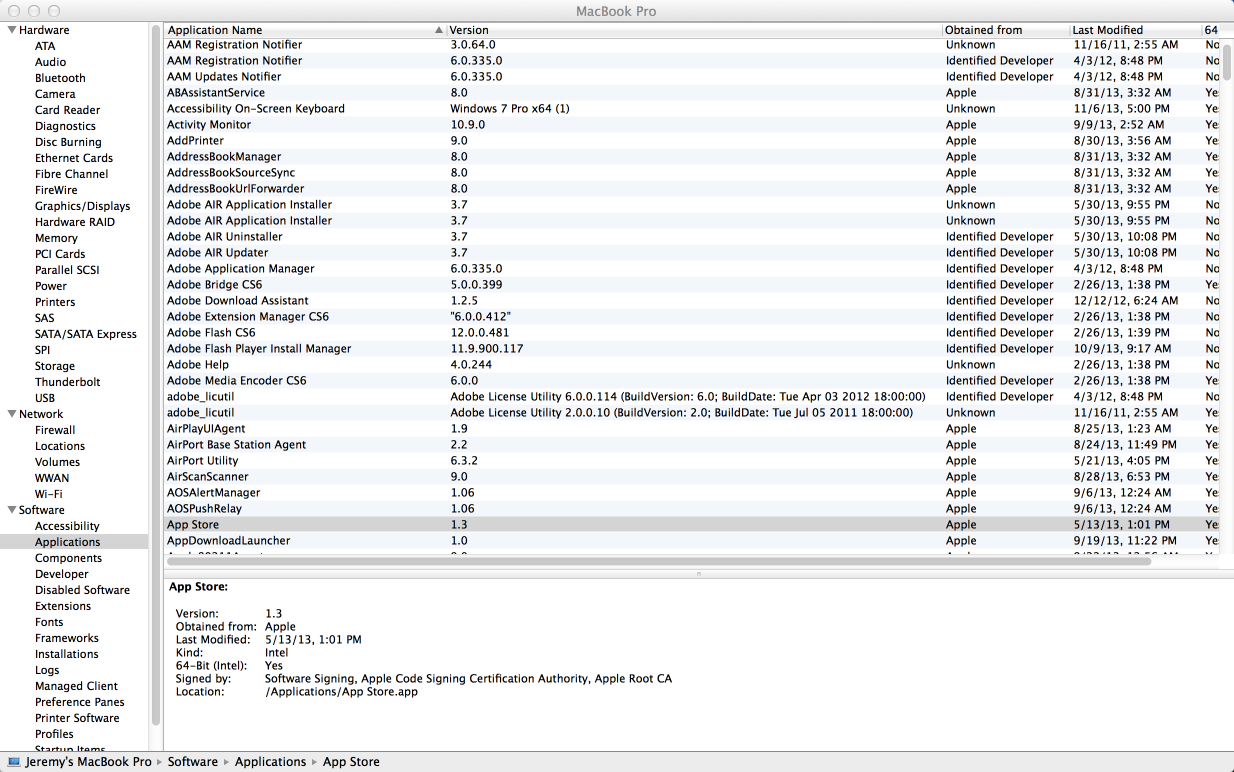Click Jeremy's MacBook Pro in the path bar
This screenshot has height=772, width=1234.
pos(88,762)
